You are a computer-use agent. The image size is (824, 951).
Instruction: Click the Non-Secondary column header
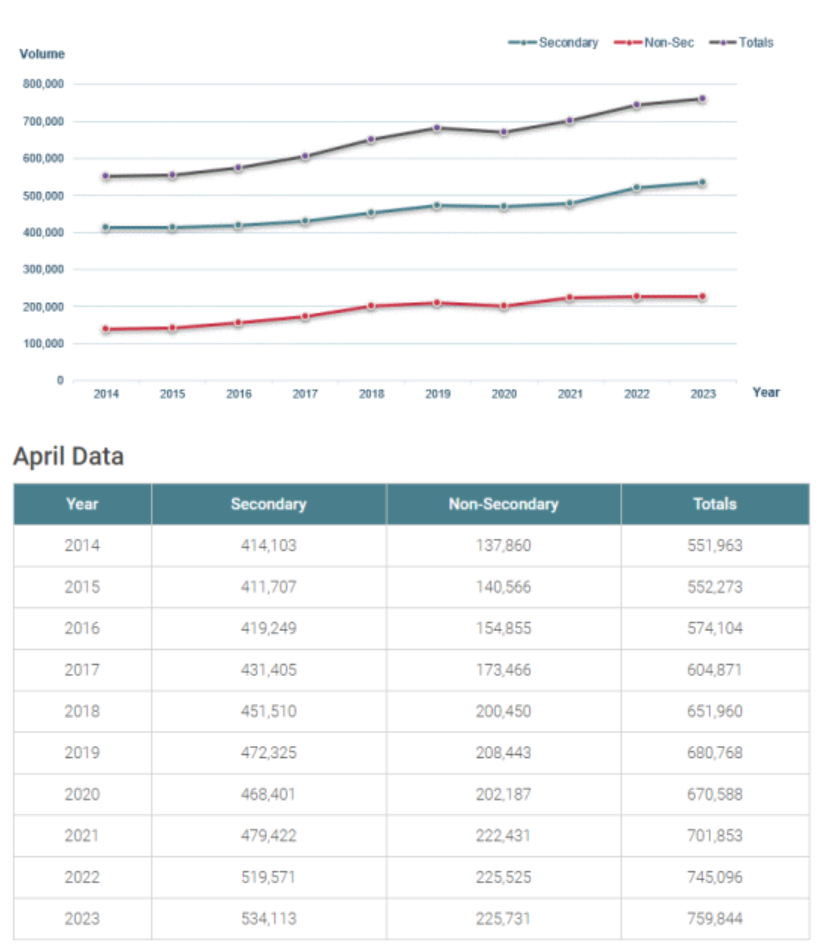(x=503, y=504)
